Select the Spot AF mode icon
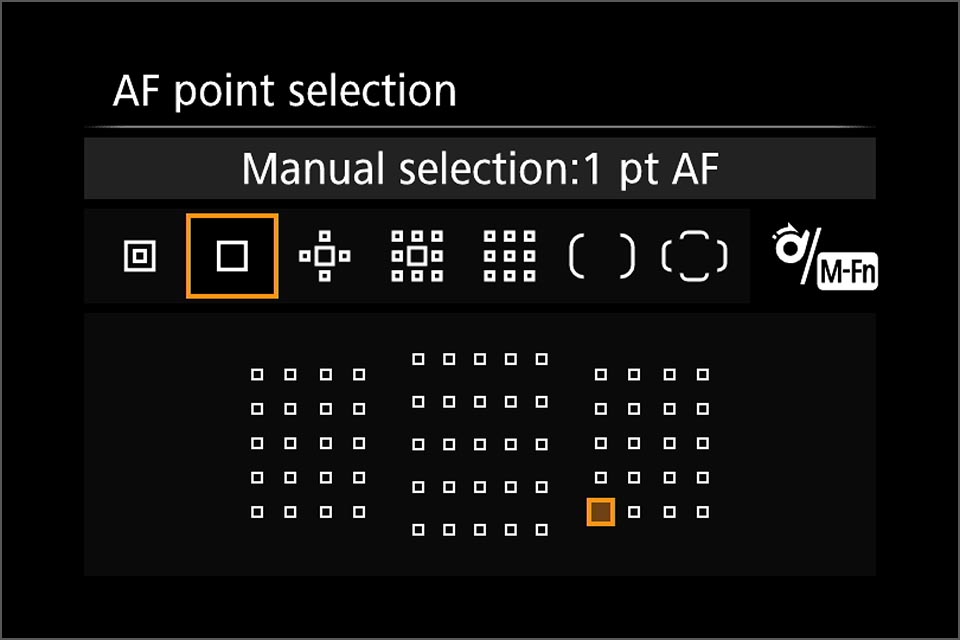 pos(139,256)
